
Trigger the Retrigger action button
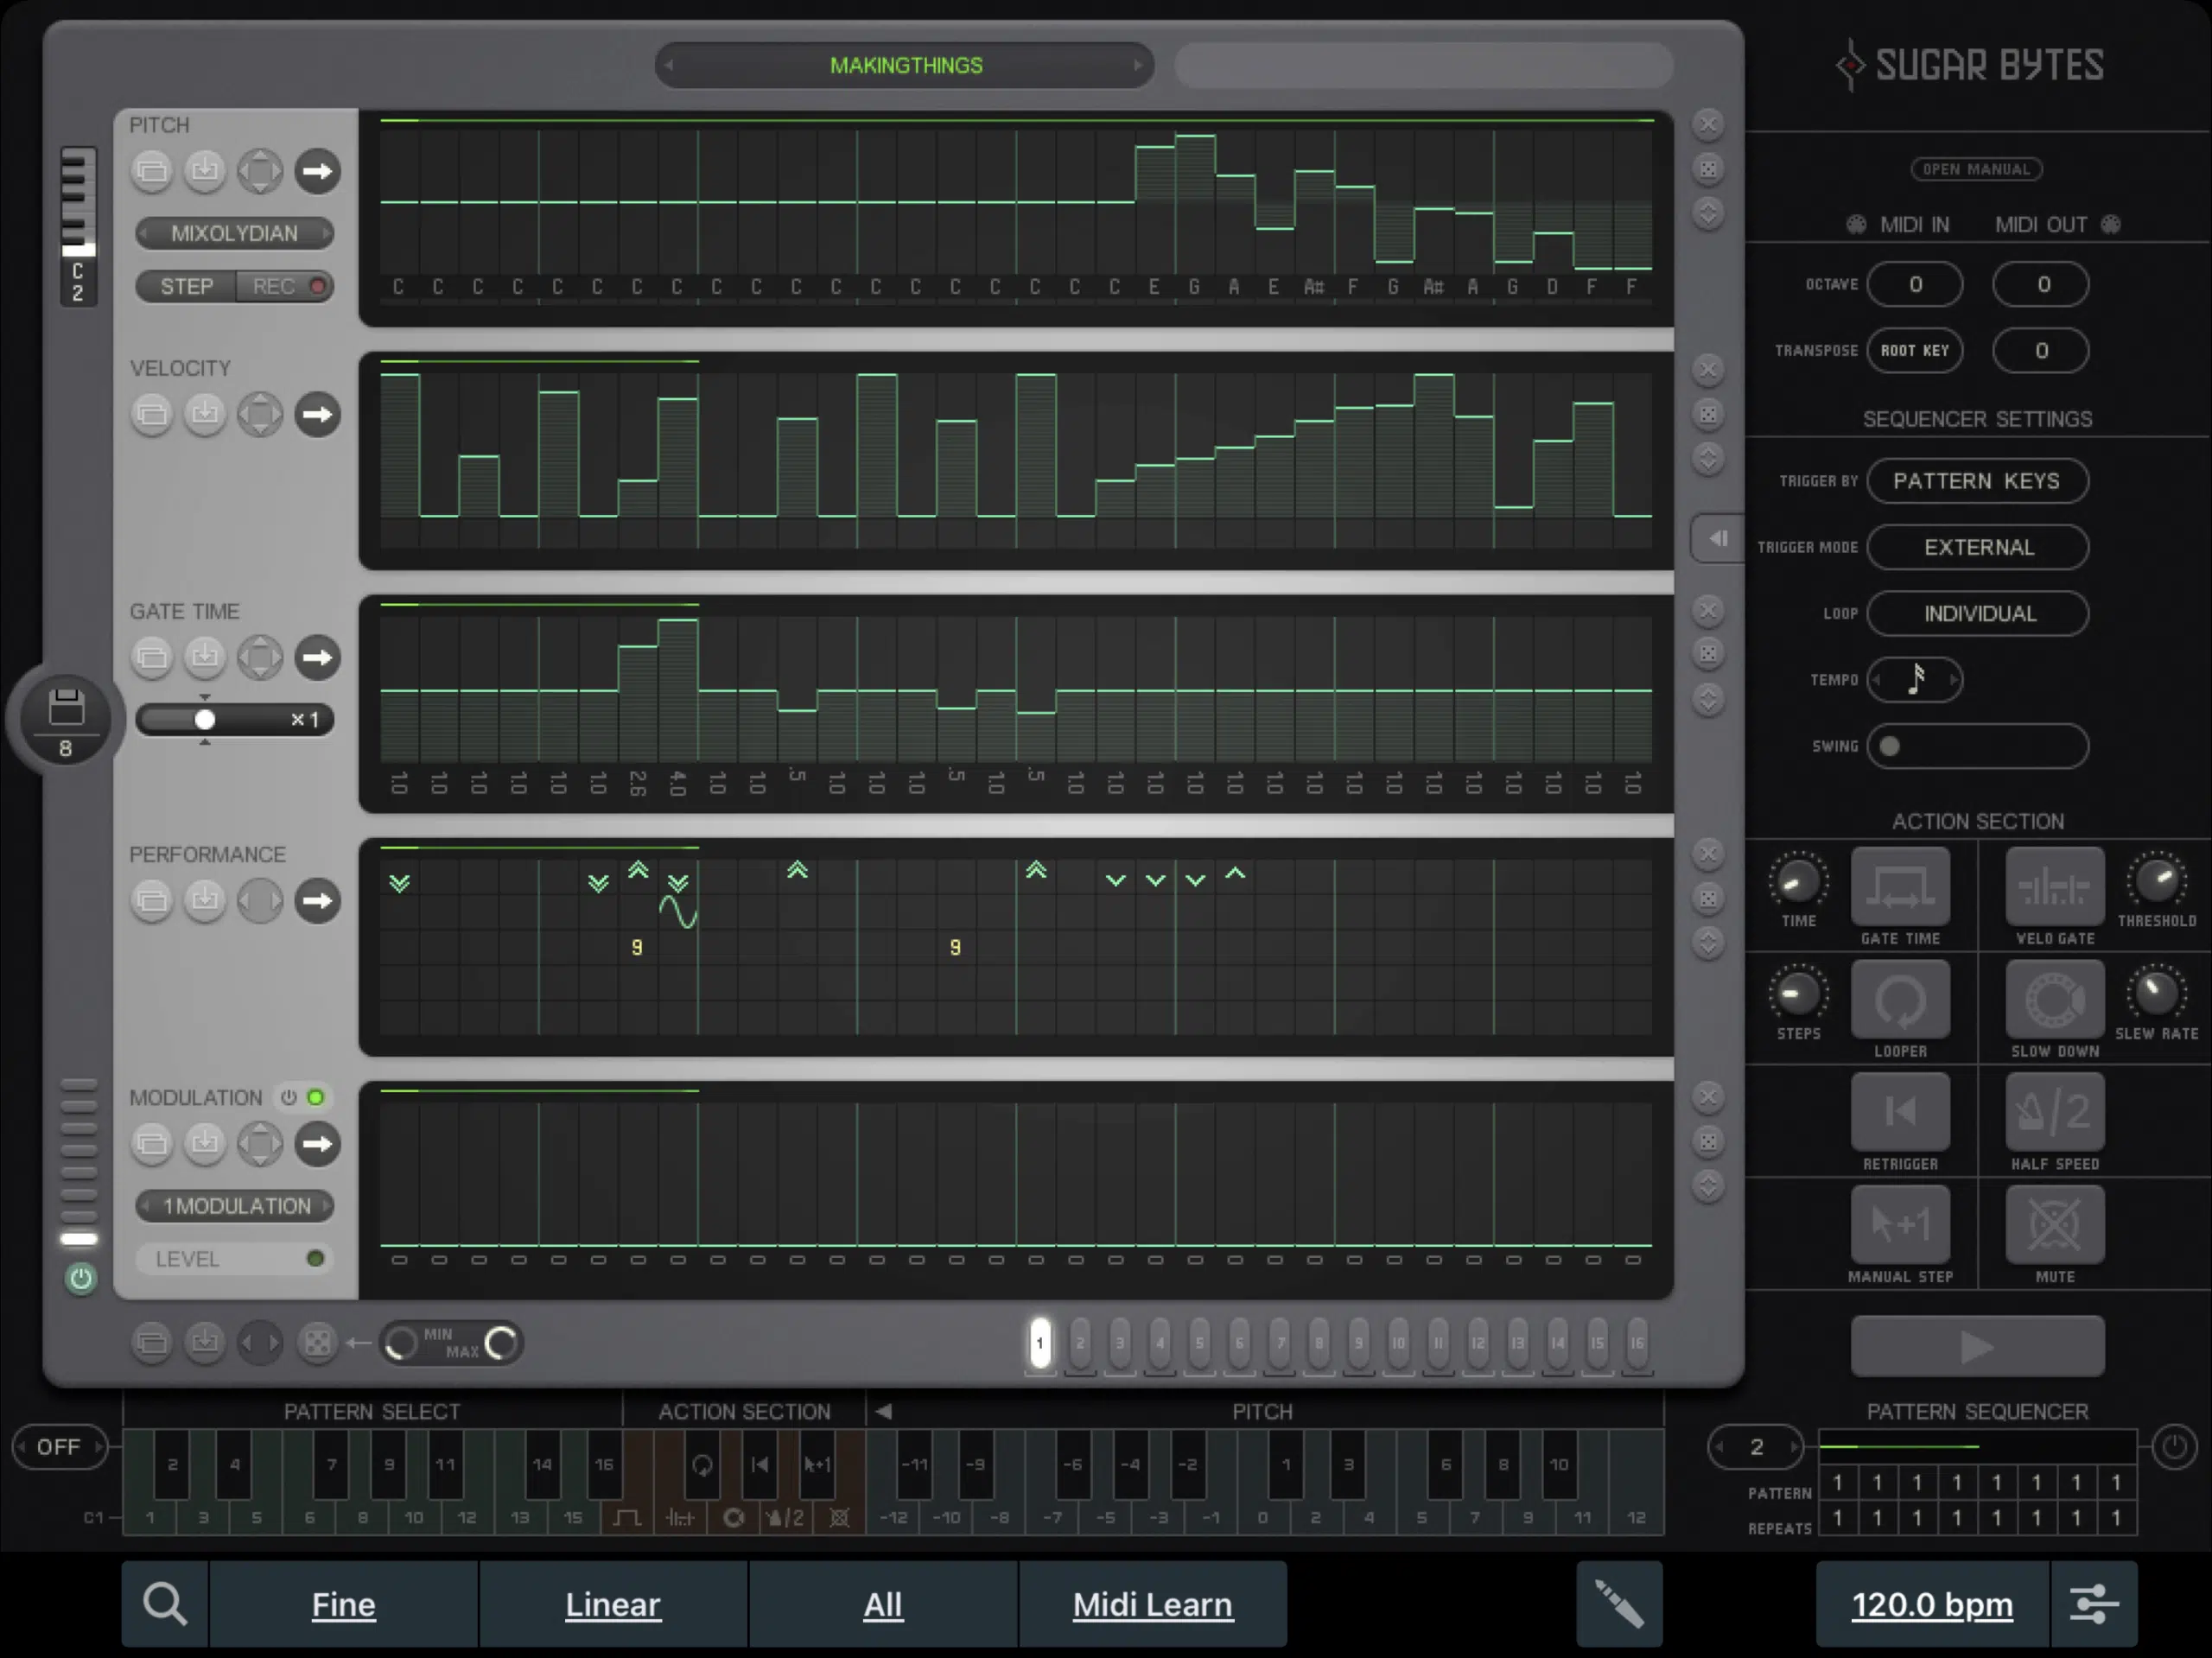pyautogui.click(x=1900, y=1112)
